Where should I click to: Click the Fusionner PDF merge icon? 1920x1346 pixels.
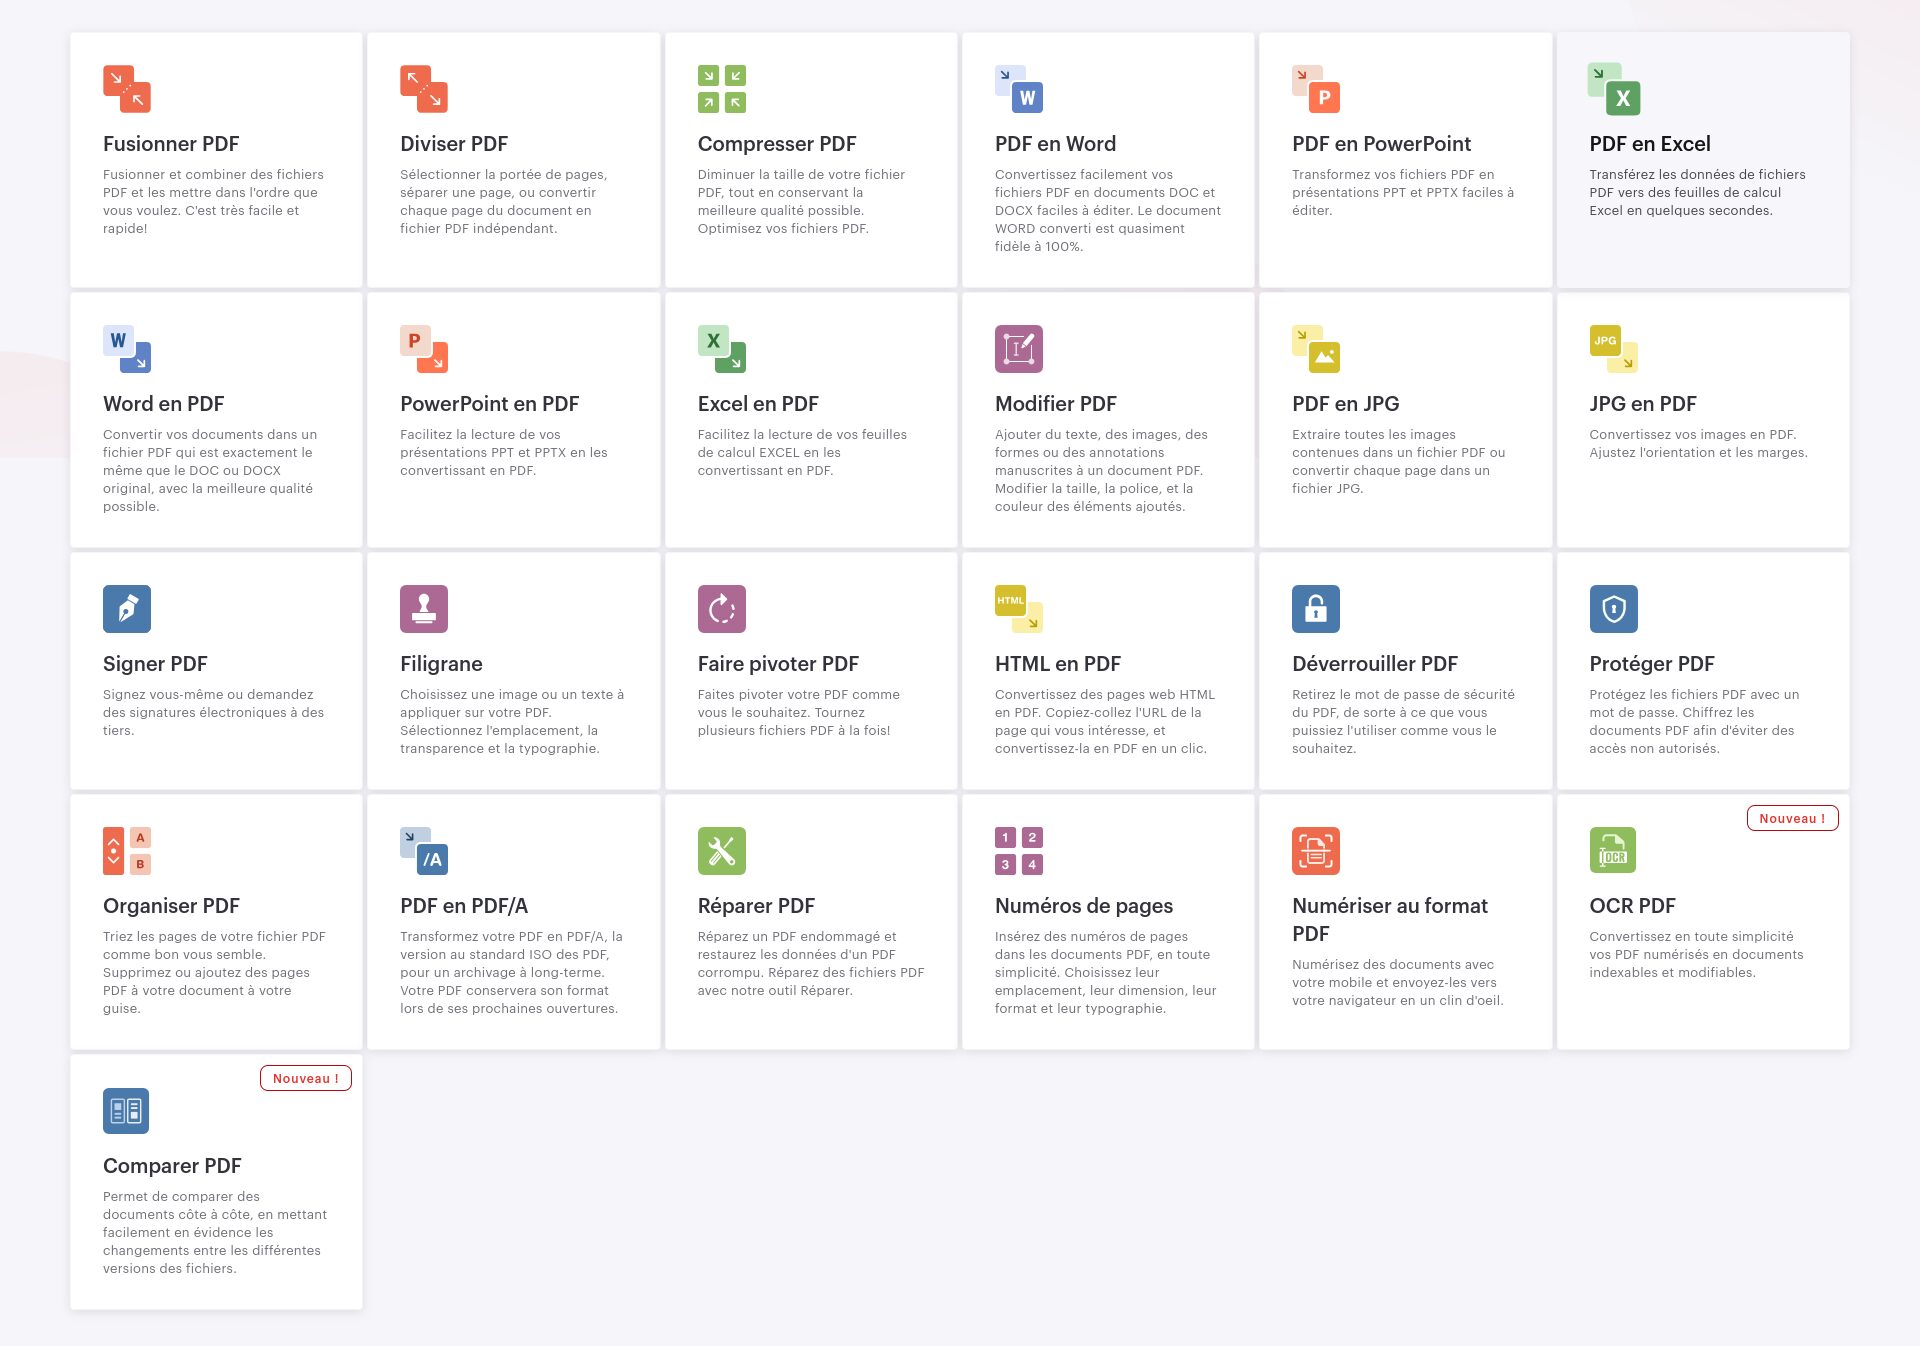pyautogui.click(x=127, y=89)
